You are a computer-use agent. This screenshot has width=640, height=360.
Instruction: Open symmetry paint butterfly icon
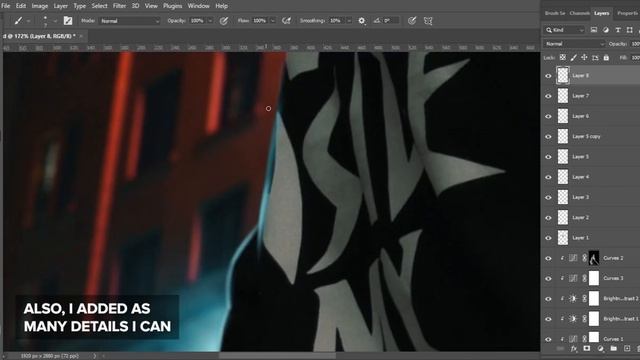[x=428, y=21]
